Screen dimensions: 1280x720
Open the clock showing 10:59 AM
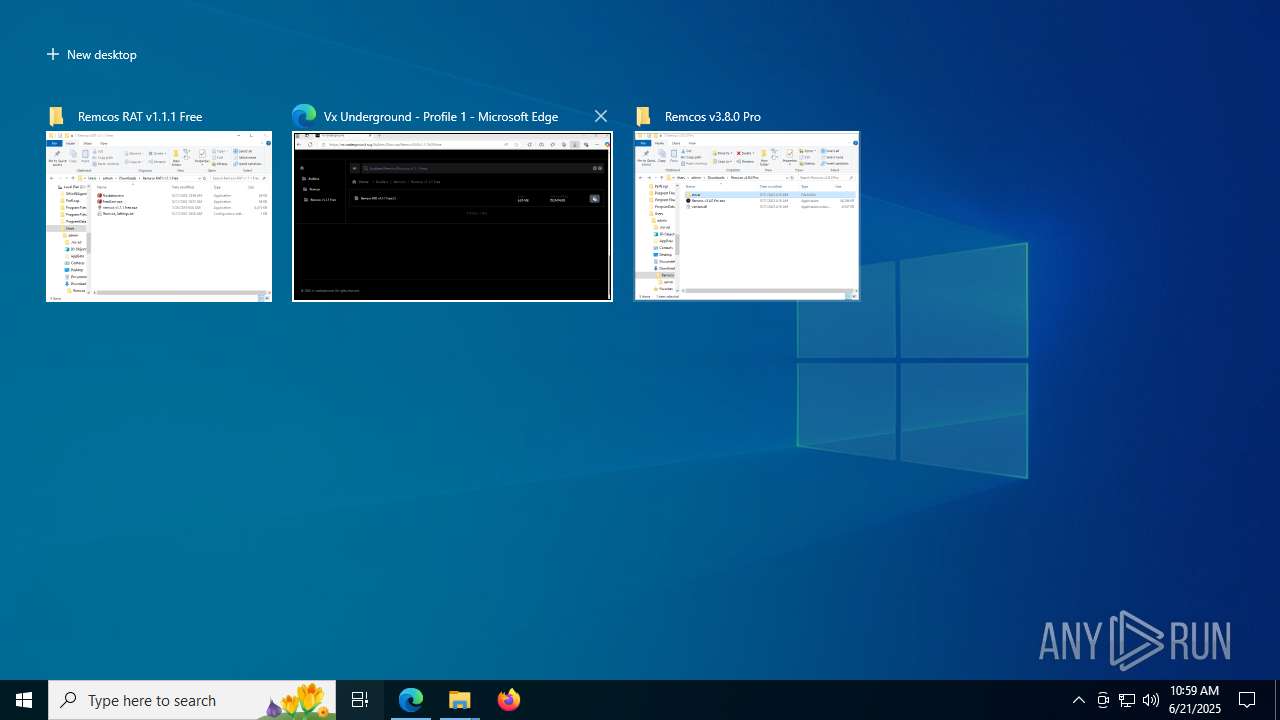pos(1195,700)
